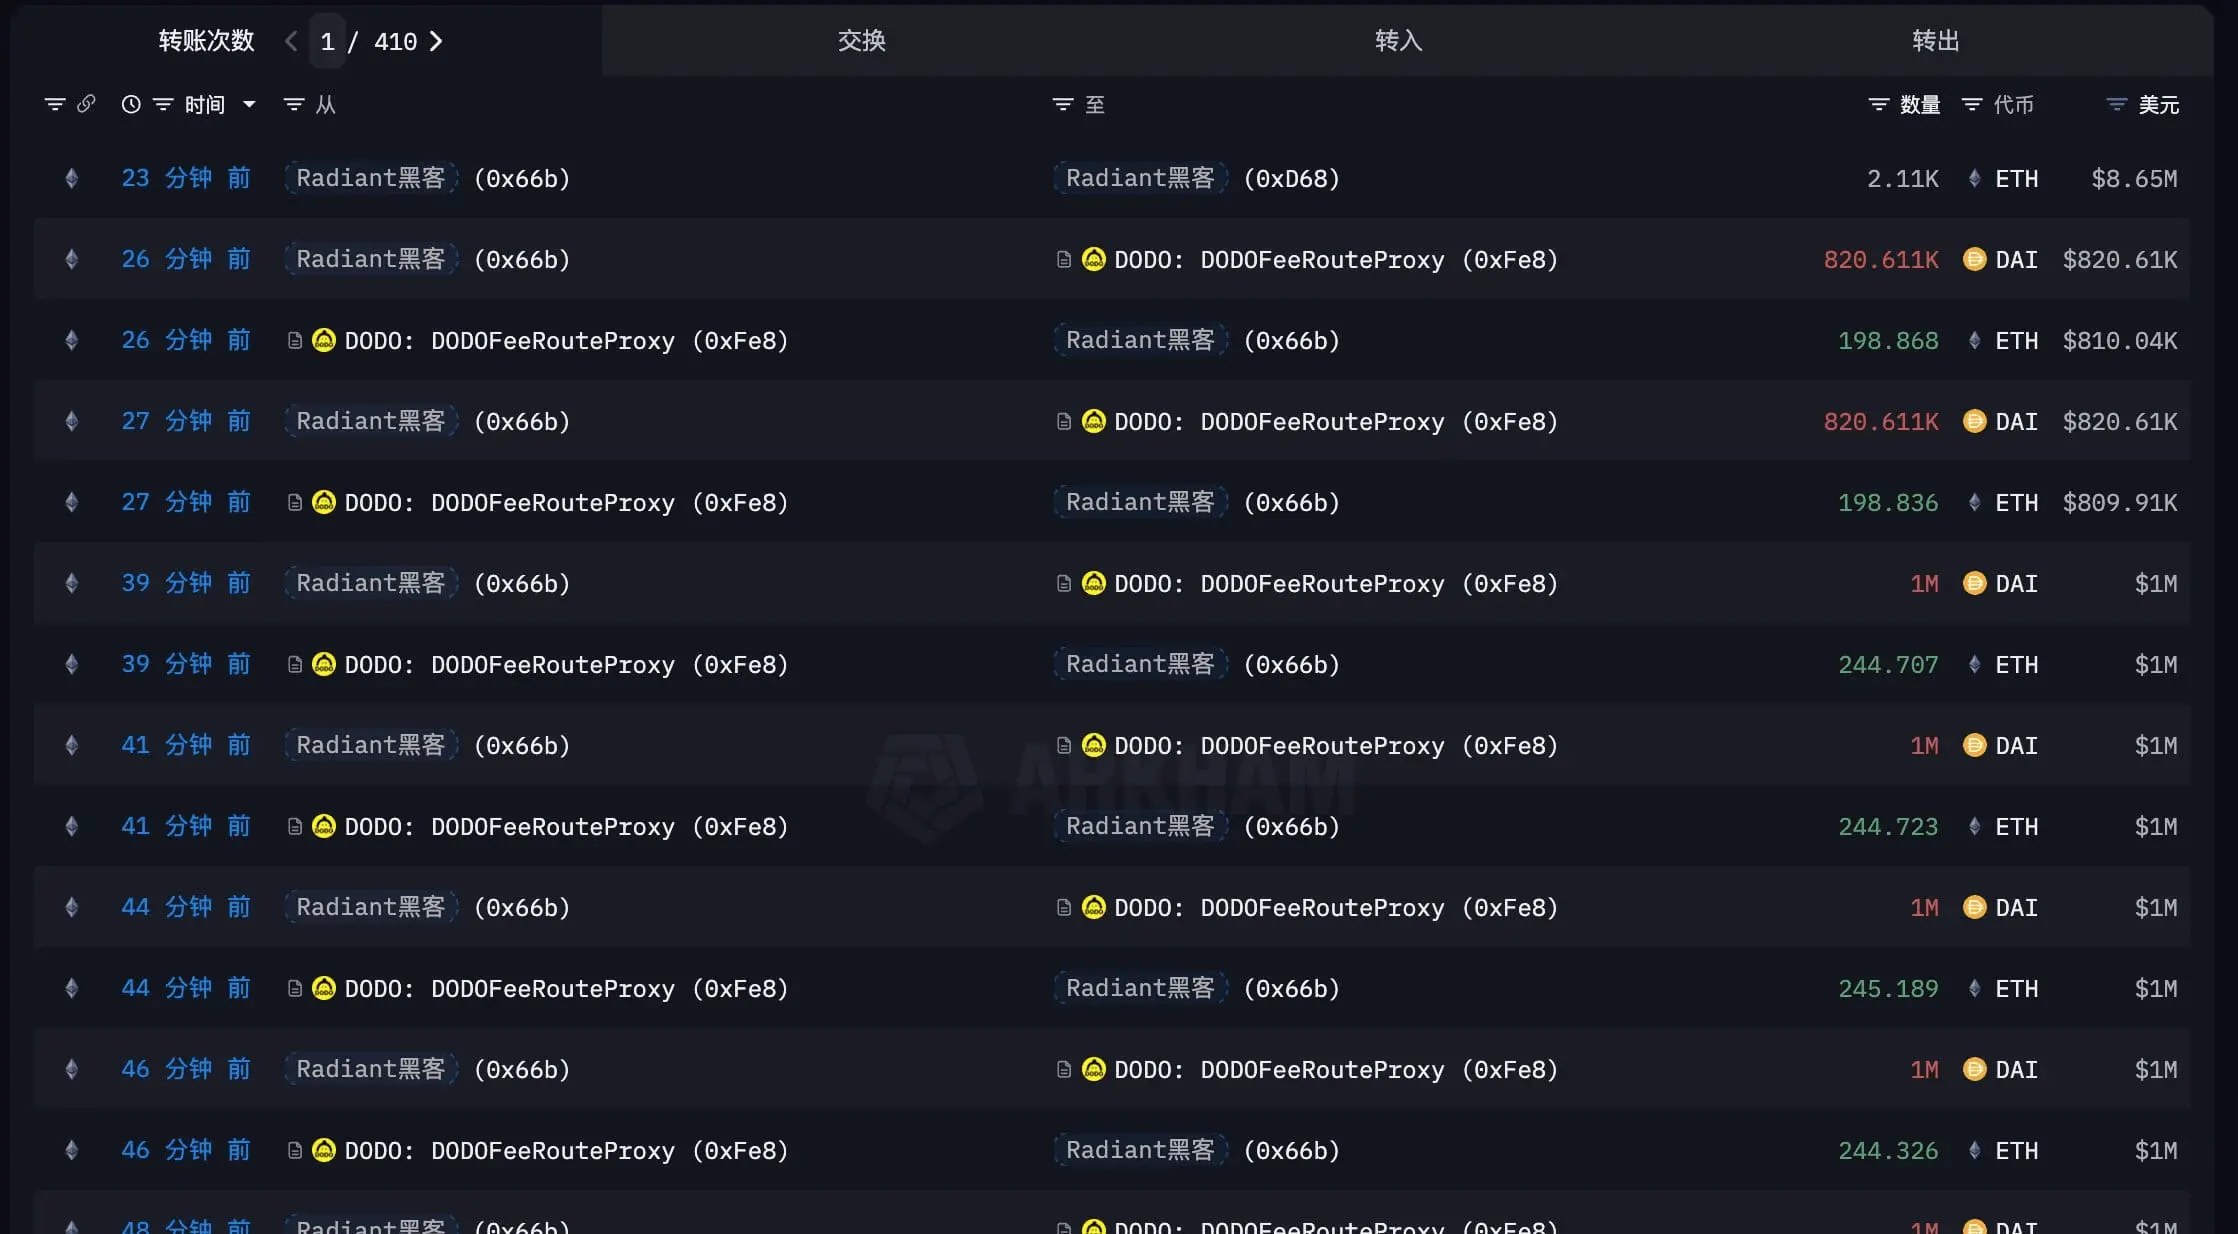
Task: Click the Ethereum chain icon in the 23 分钟 row
Action: [72, 178]
